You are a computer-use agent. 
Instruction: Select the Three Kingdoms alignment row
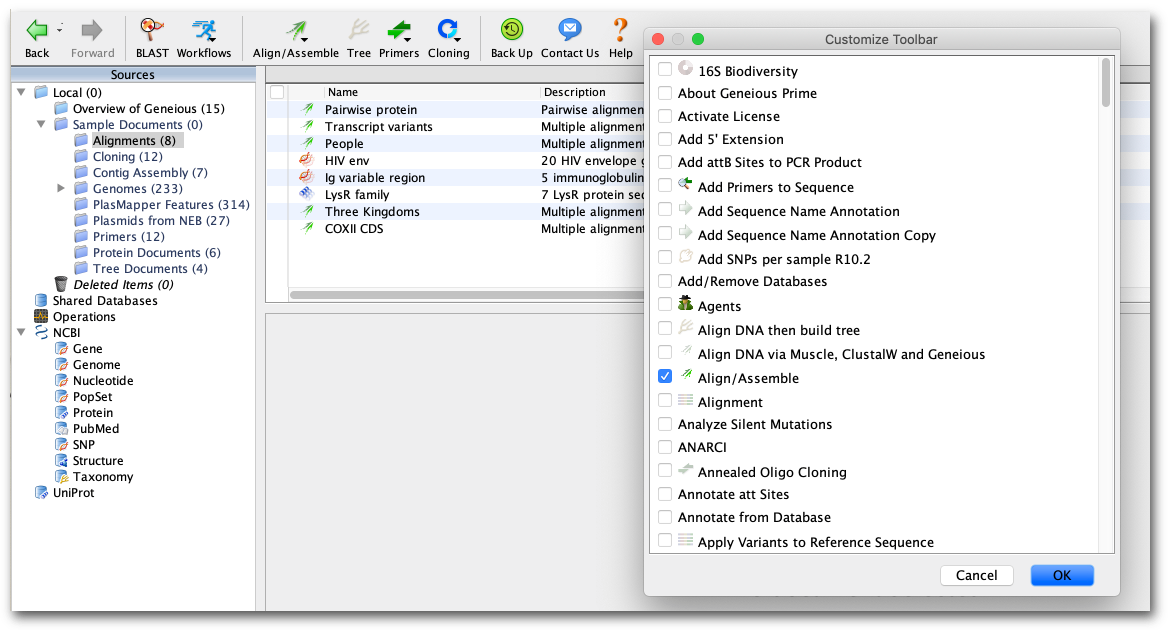[455, 211]
